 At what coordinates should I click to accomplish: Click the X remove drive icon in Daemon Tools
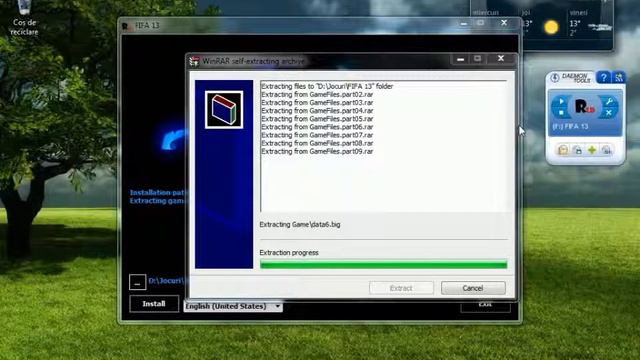click(609, 112)
